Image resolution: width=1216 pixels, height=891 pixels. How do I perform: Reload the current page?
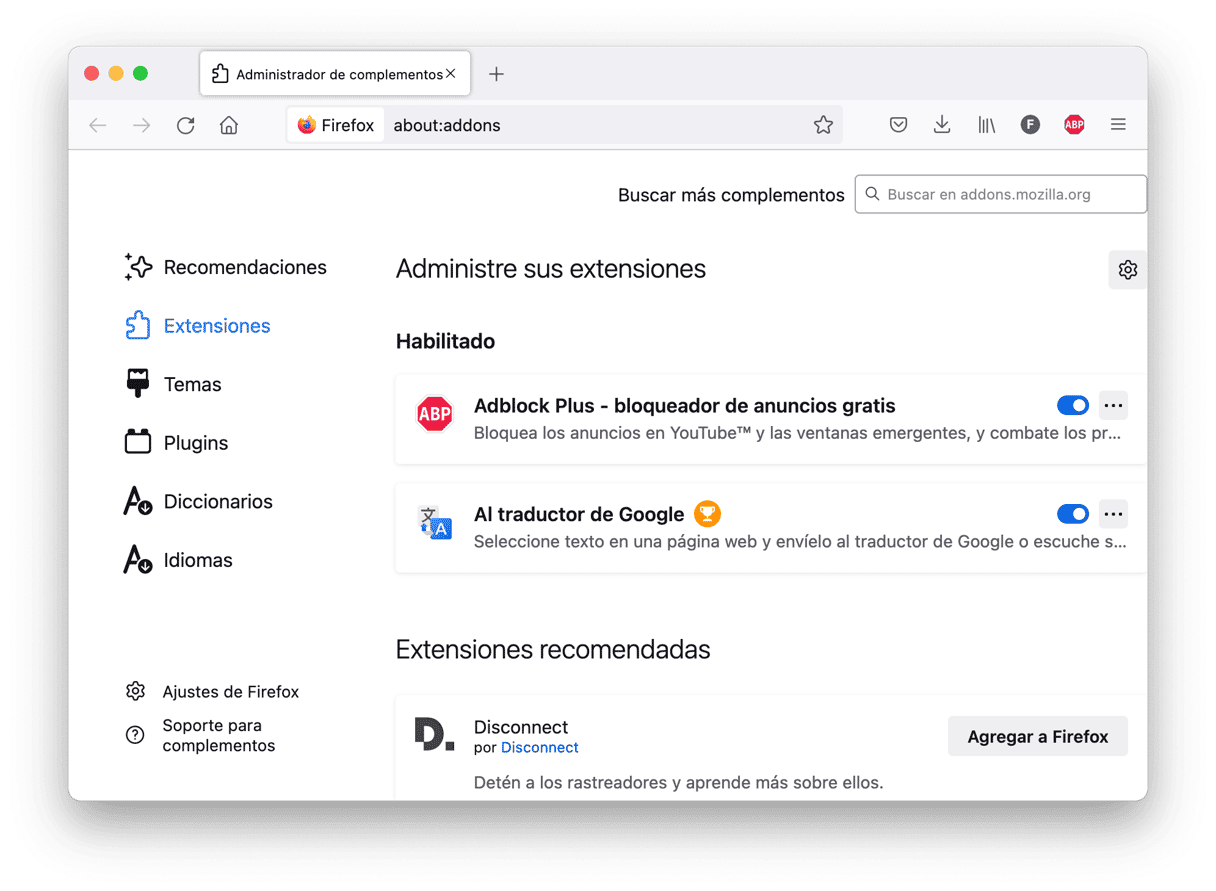186,125
